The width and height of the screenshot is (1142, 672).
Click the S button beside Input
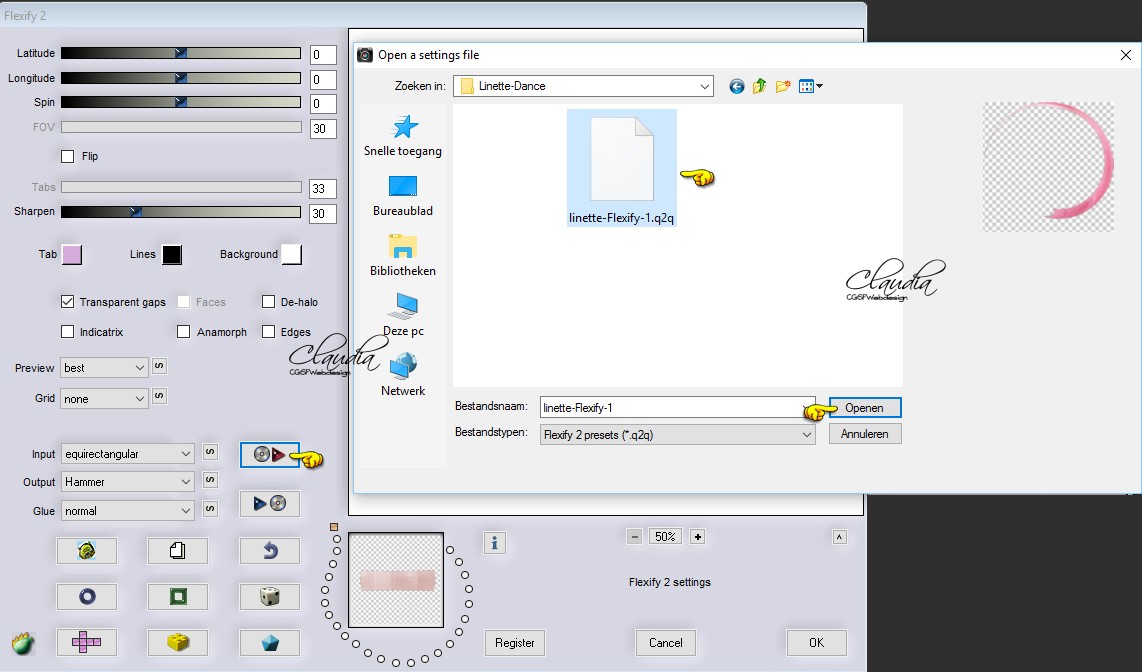point(210,451)
